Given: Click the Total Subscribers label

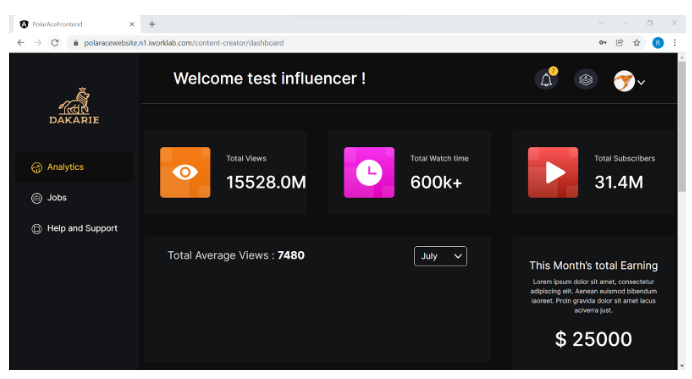Looking at the screenshot, I should (624, 158).
